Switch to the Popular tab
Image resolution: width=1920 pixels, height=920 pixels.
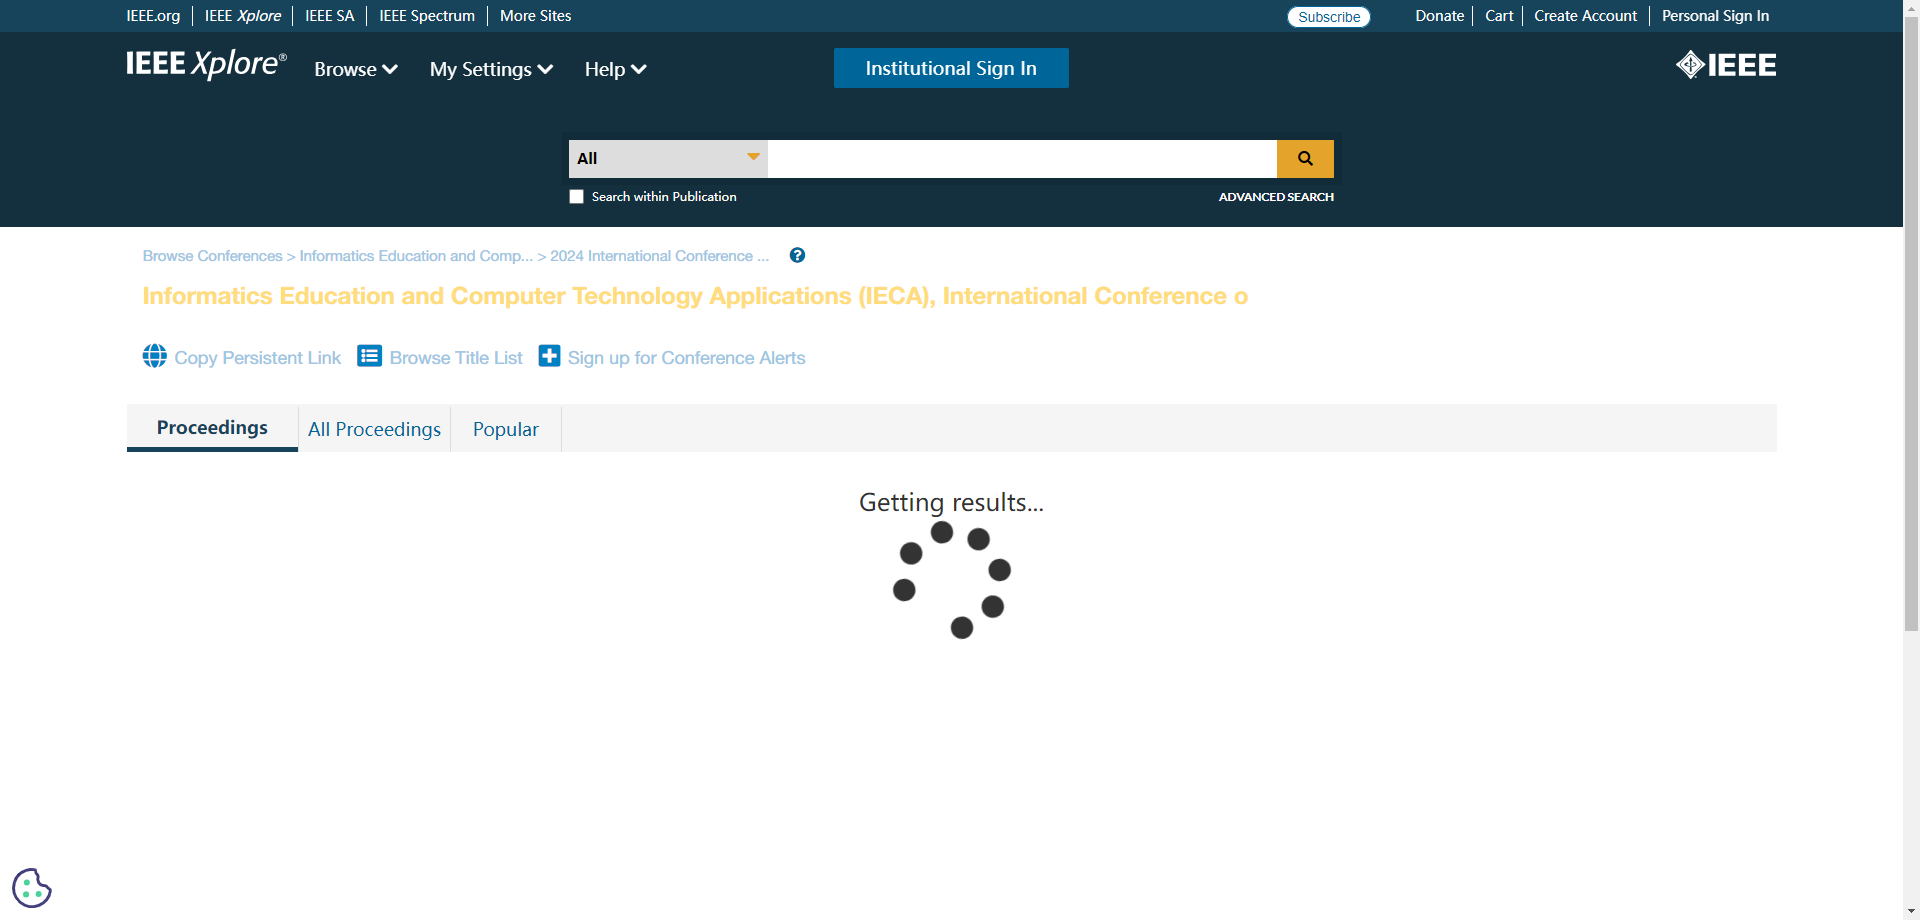click(x=506, y=429)
